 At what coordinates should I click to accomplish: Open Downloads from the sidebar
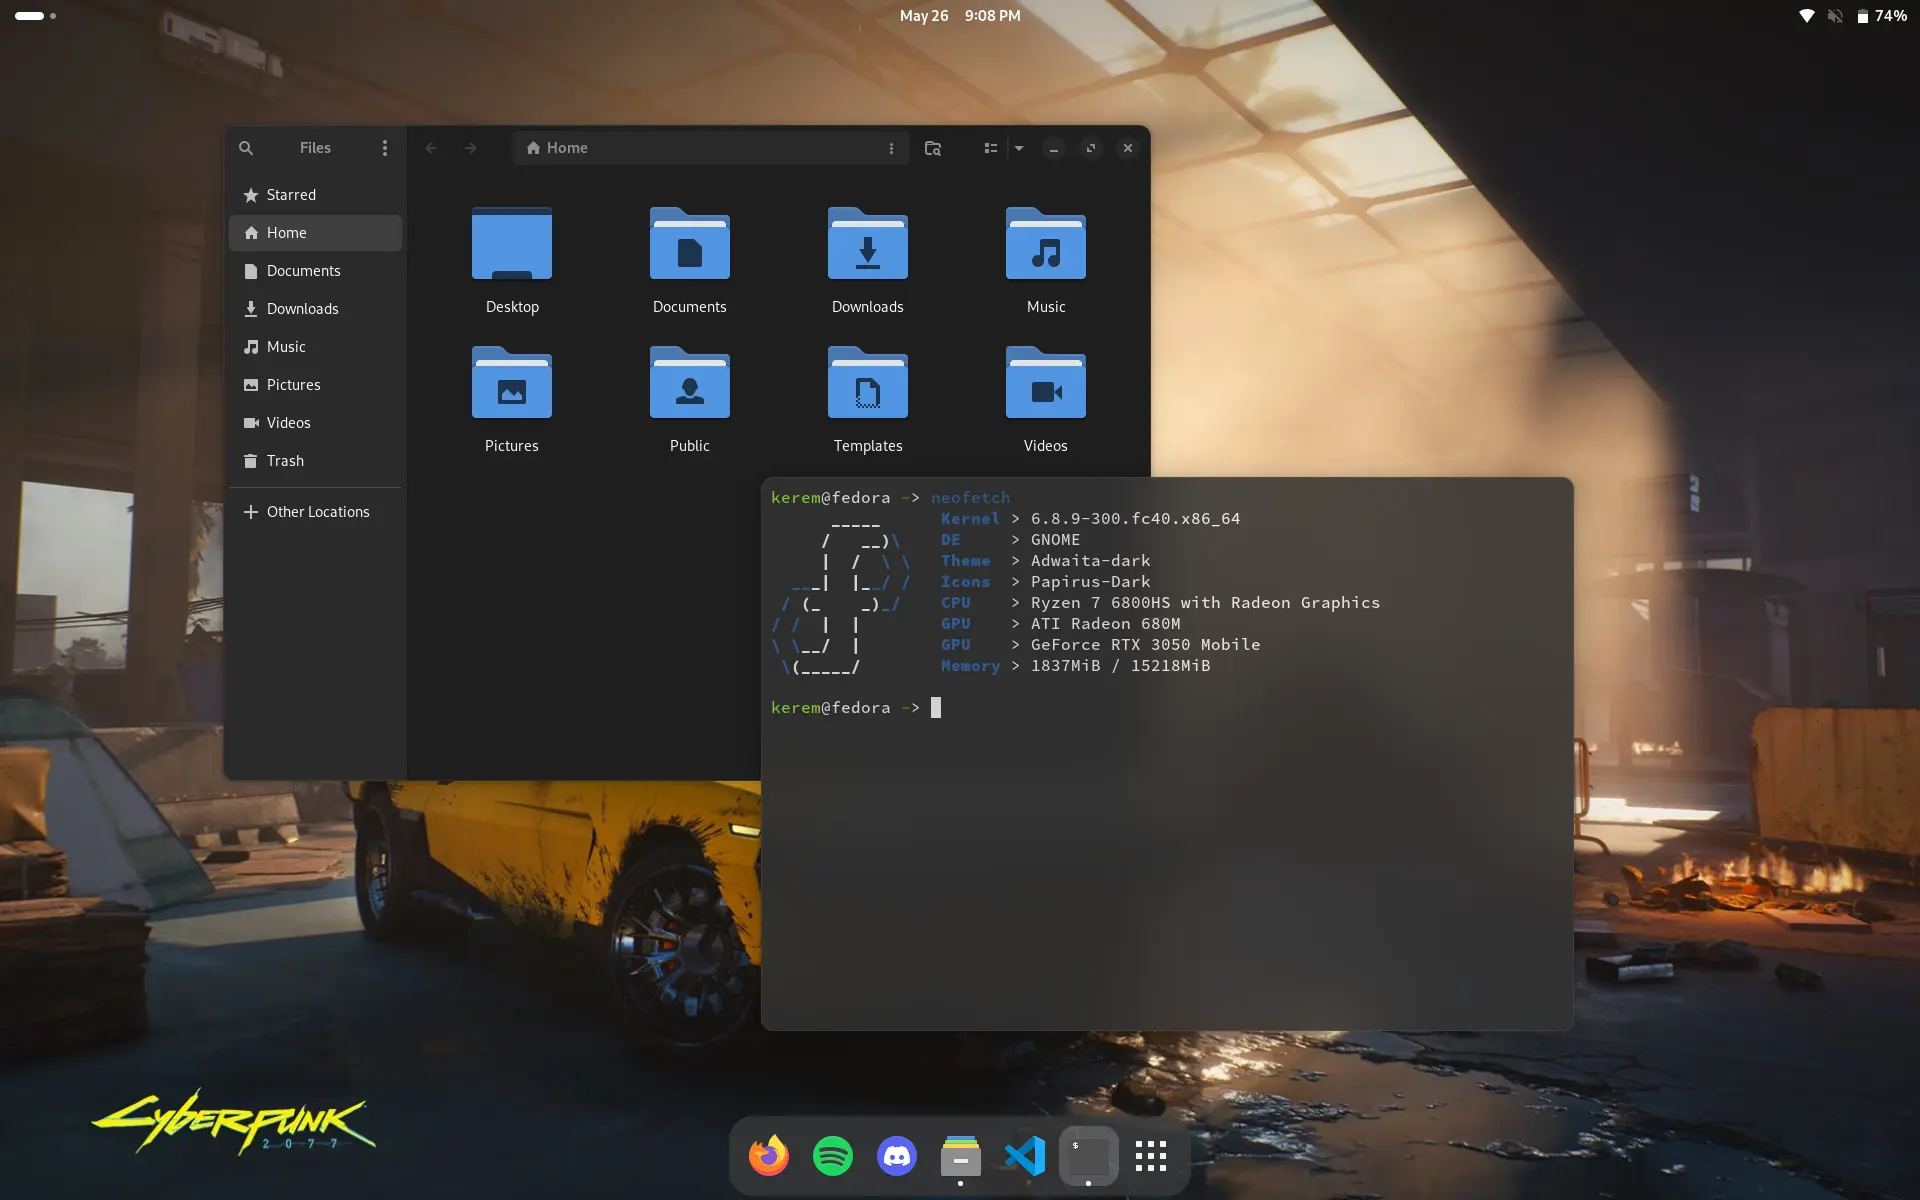click(315, 309)
